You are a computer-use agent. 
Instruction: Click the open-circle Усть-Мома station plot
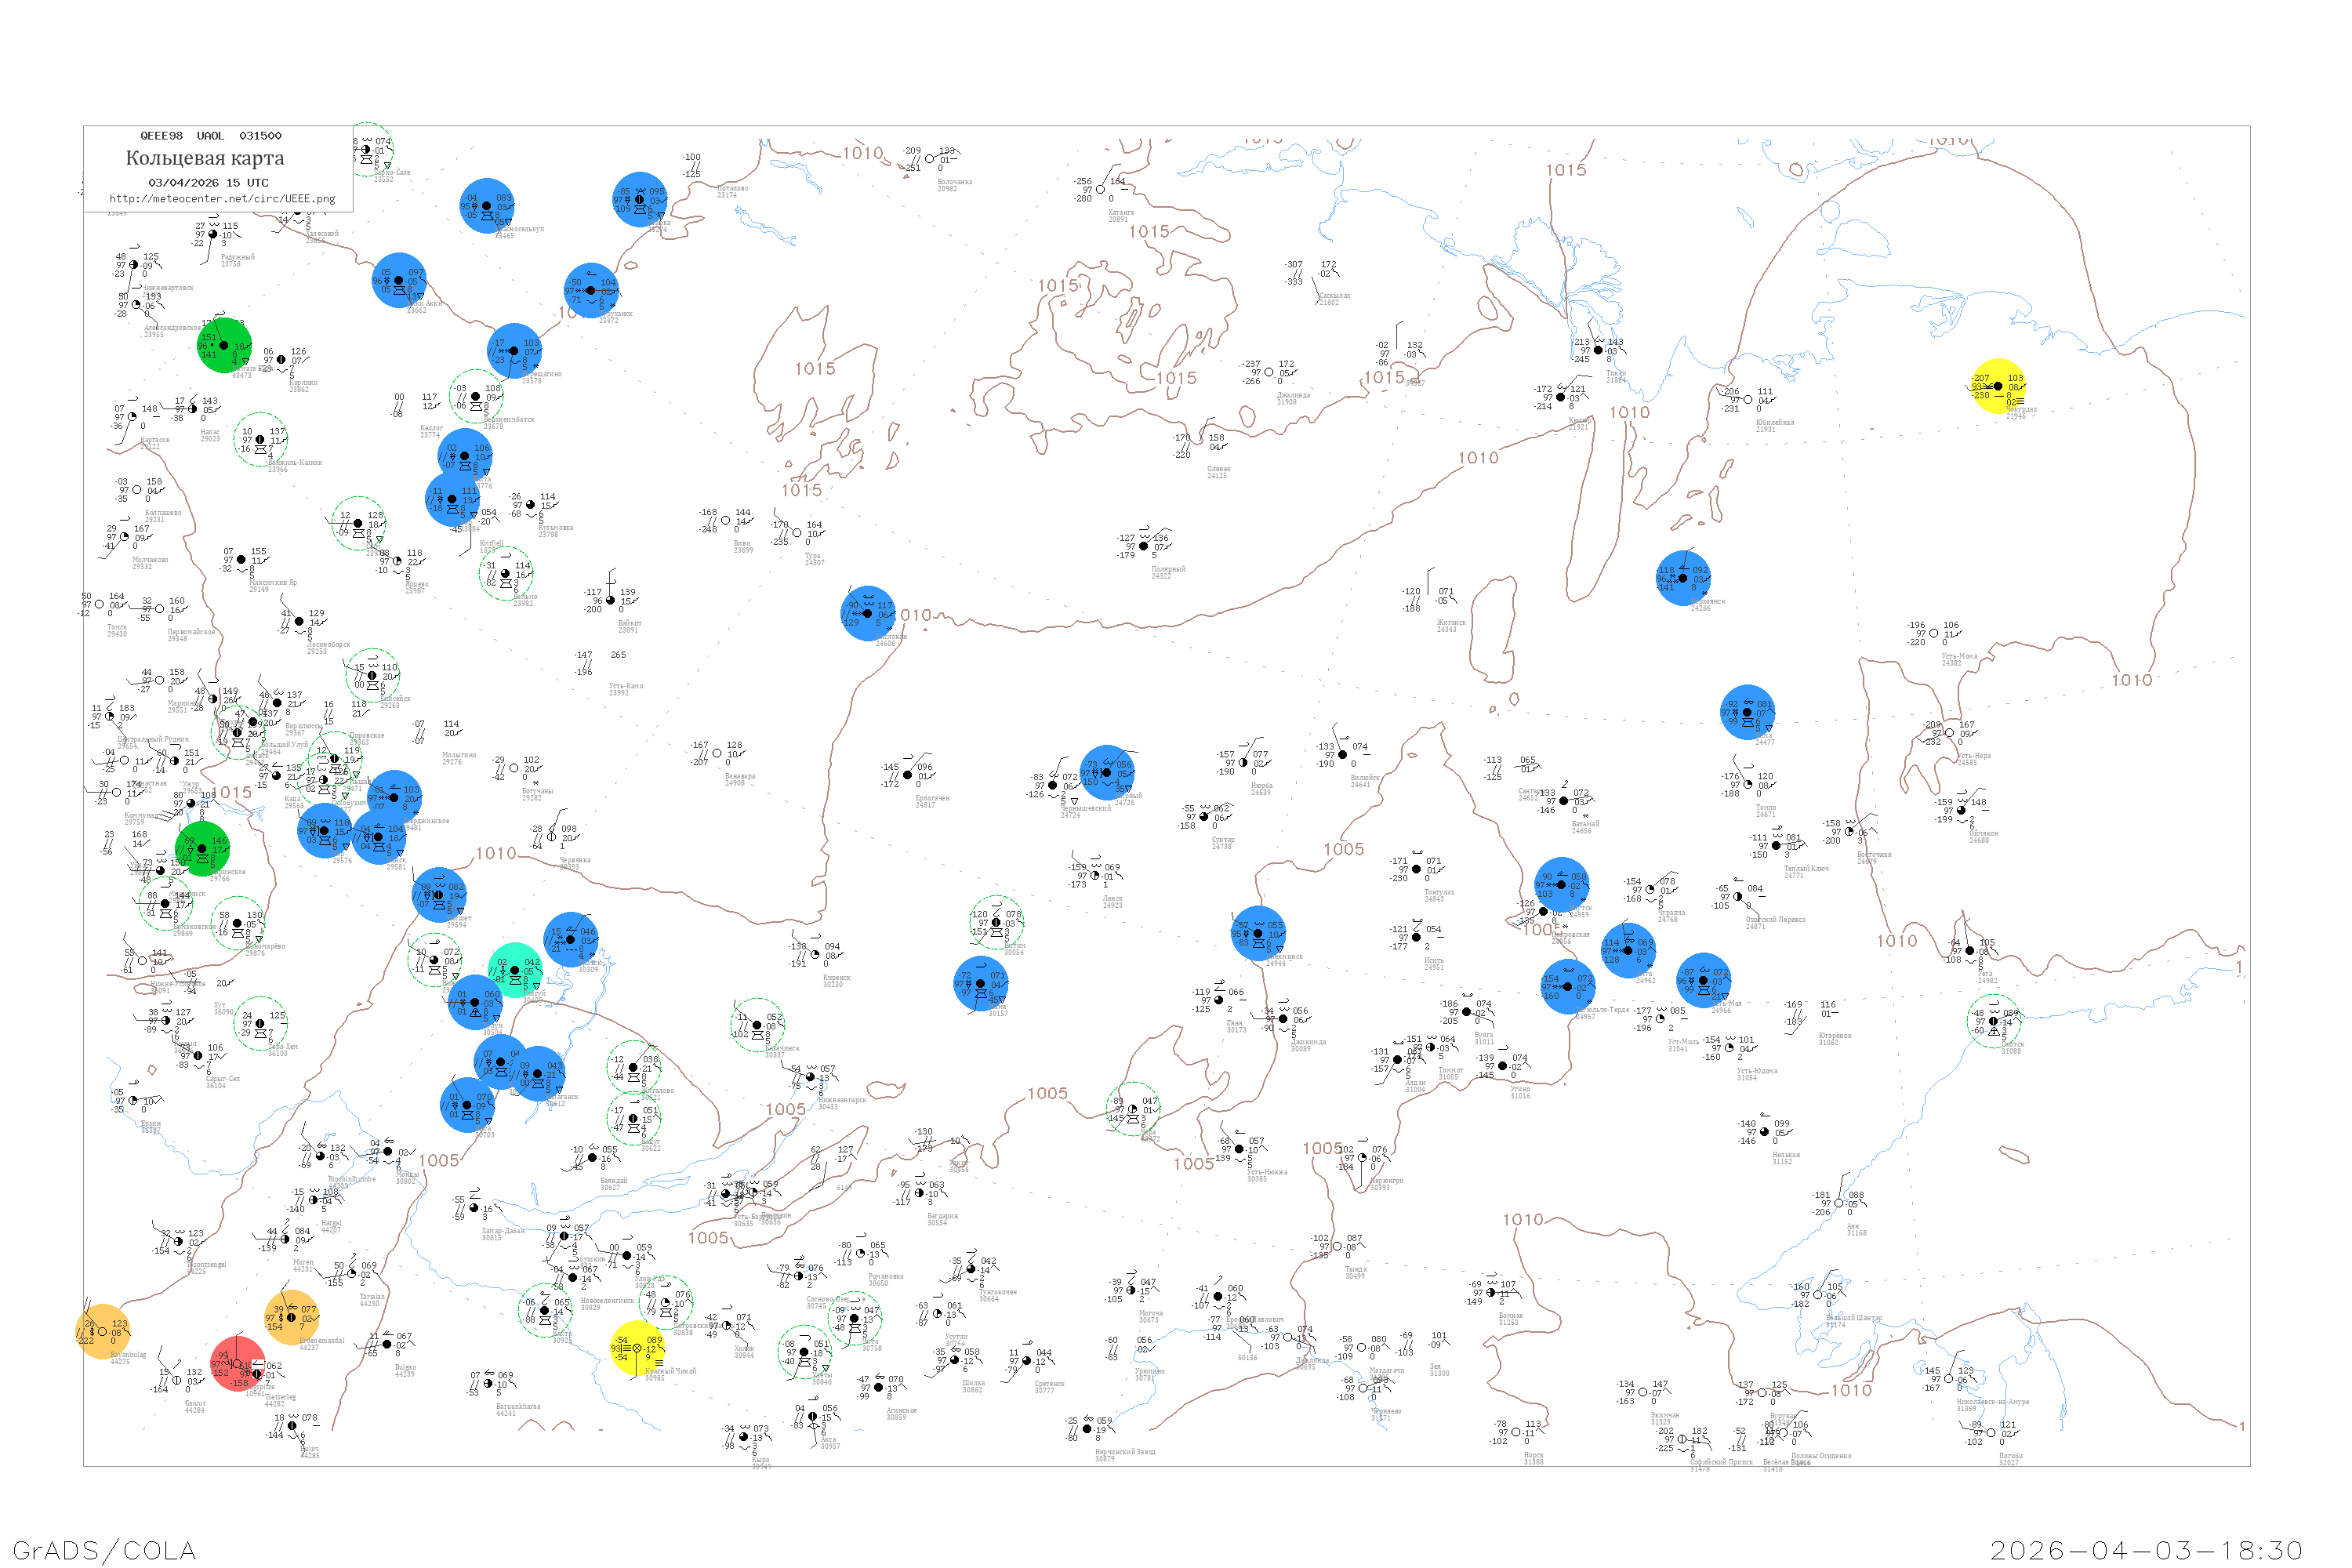[x=1933, y=633]
